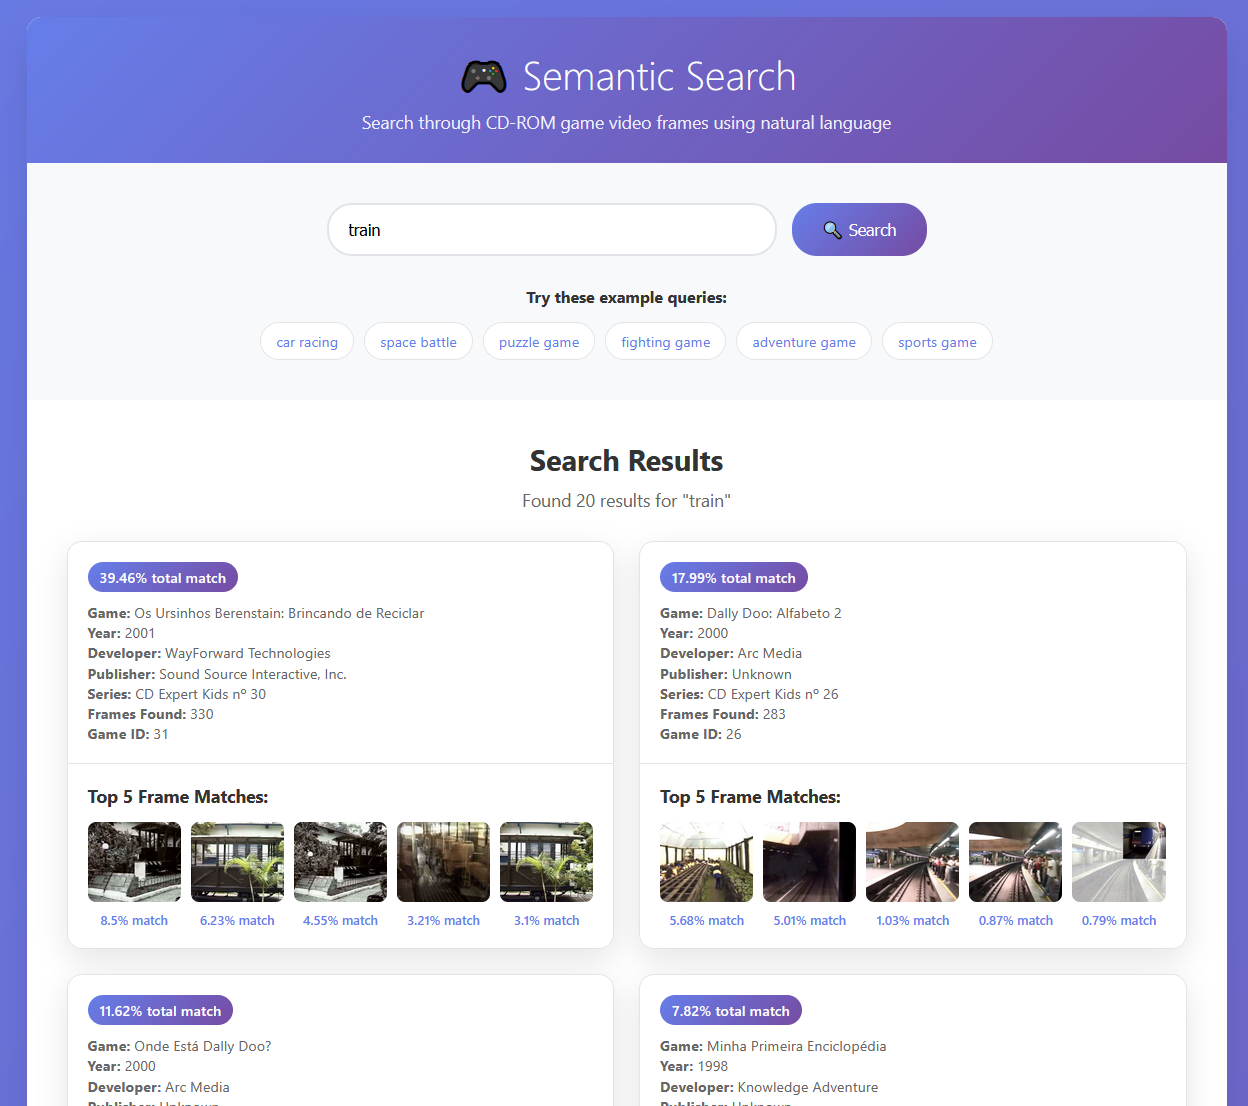This screenshot has height=1106, width=1248.
Task: Click the magnifying glass Search button
Action: coord(859,230)
